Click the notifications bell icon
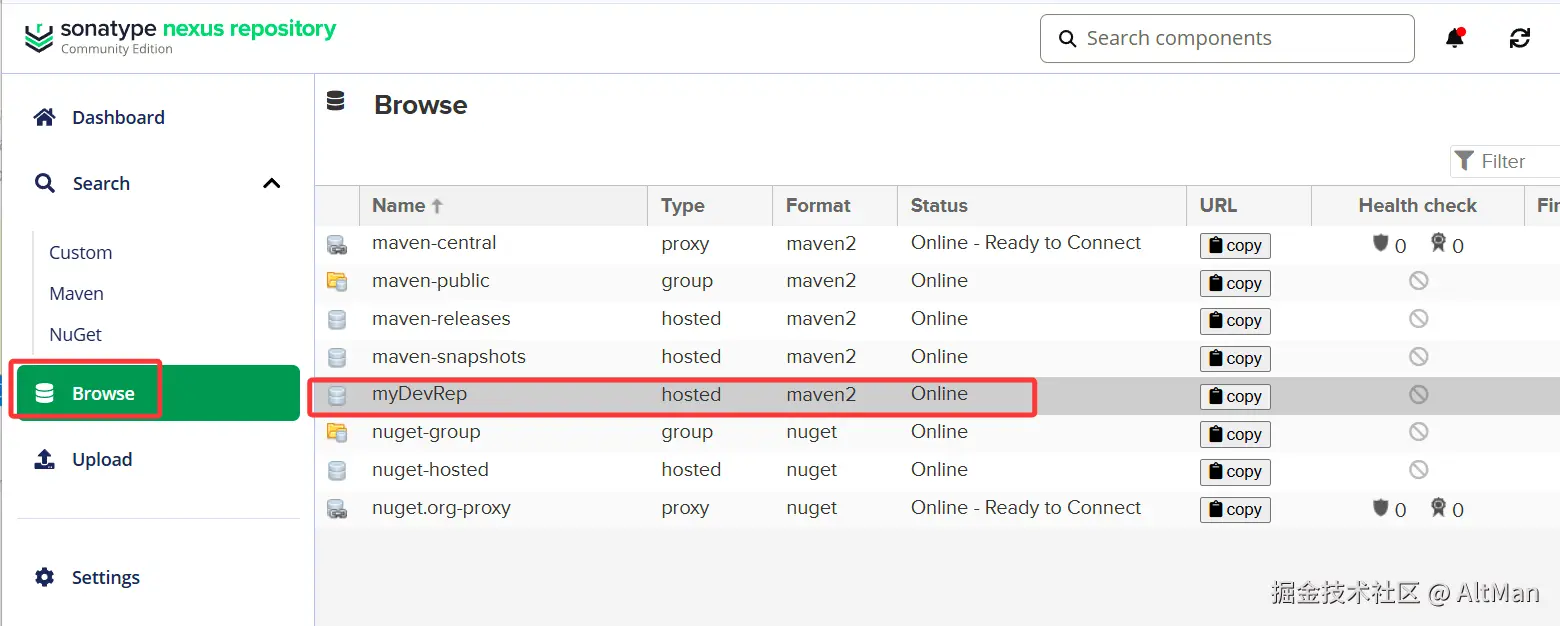The height and width of the screenshot is (626, 1560). tap(1455, 38)
